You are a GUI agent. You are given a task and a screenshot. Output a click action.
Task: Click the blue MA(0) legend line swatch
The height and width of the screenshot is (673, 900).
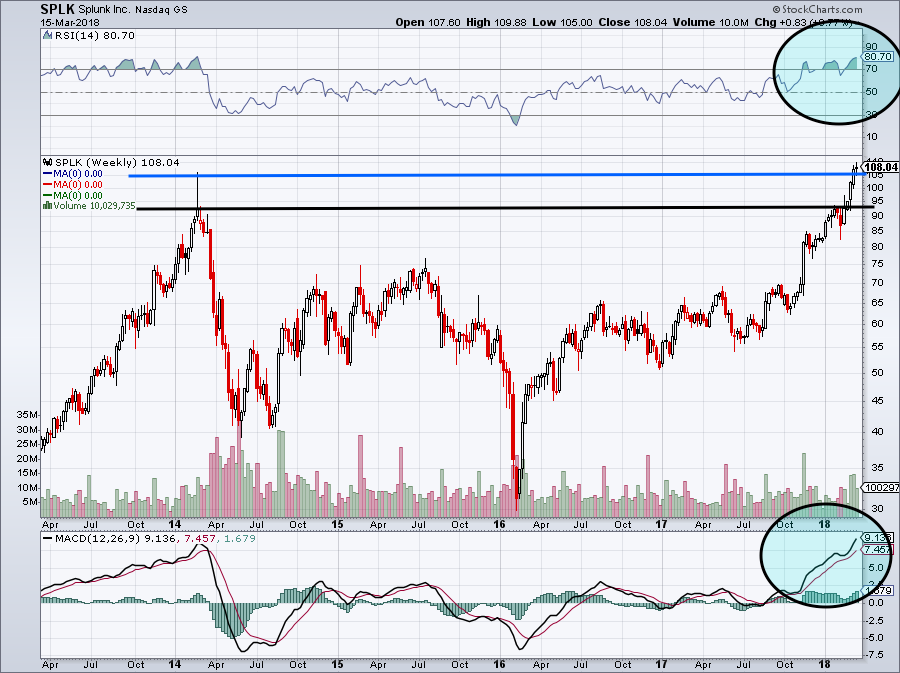[47, 173]
